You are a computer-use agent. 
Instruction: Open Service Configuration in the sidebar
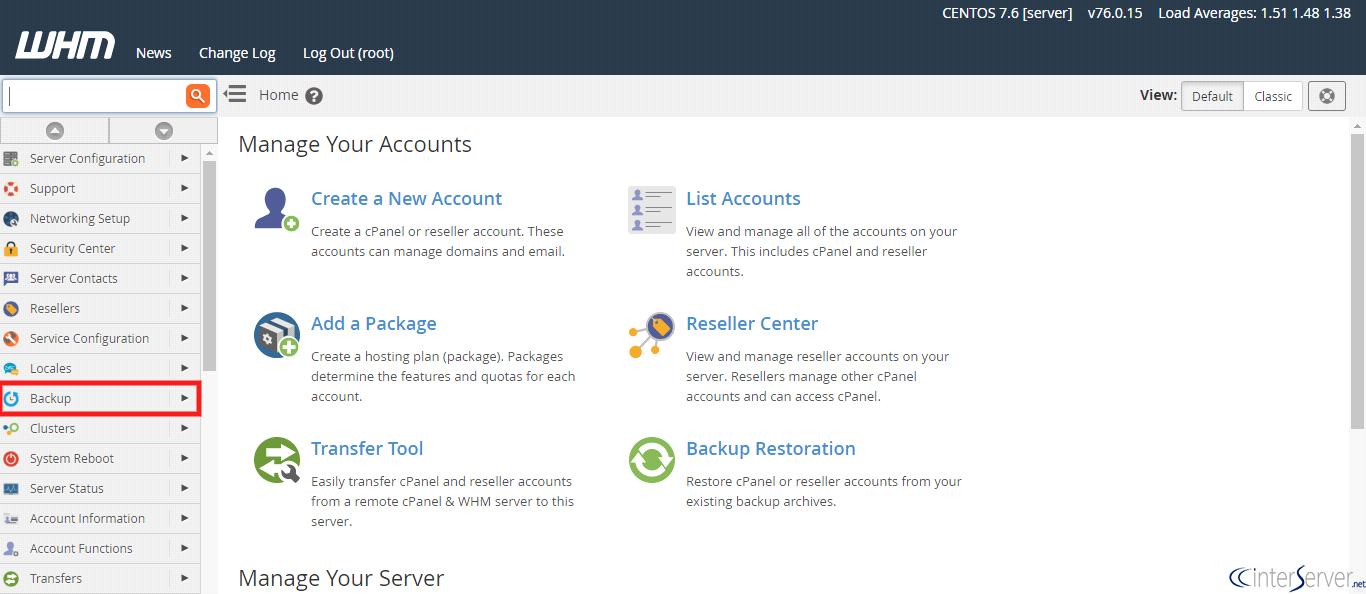pos(100,338)
